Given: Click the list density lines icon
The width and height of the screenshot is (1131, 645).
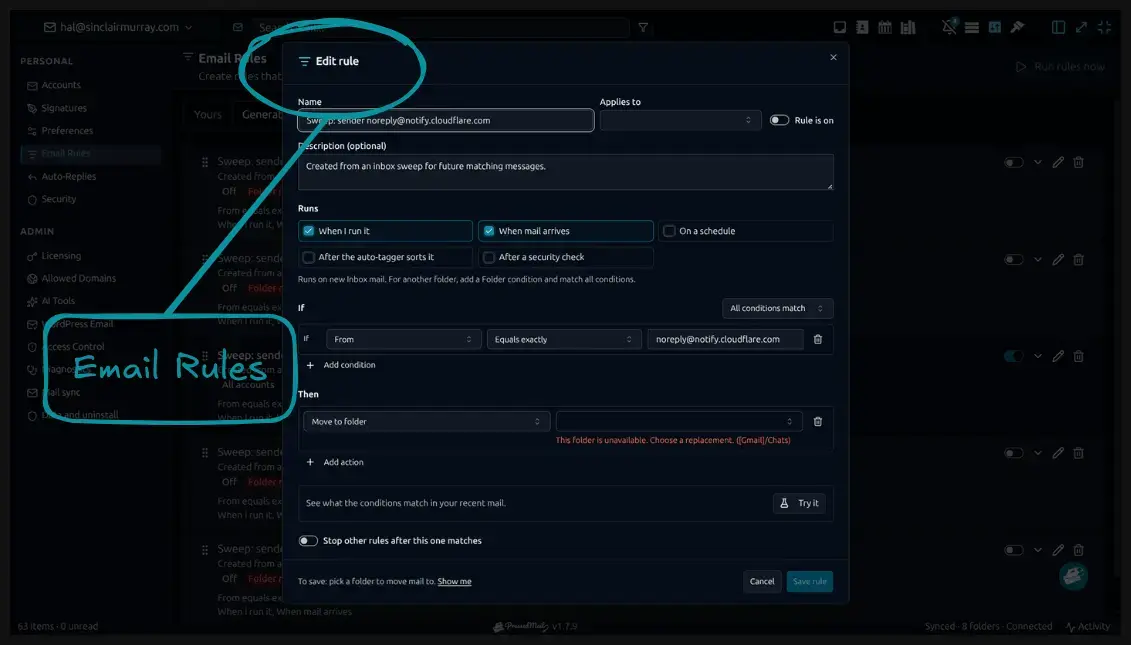Looking at the screenshot, I should (972, 27).
